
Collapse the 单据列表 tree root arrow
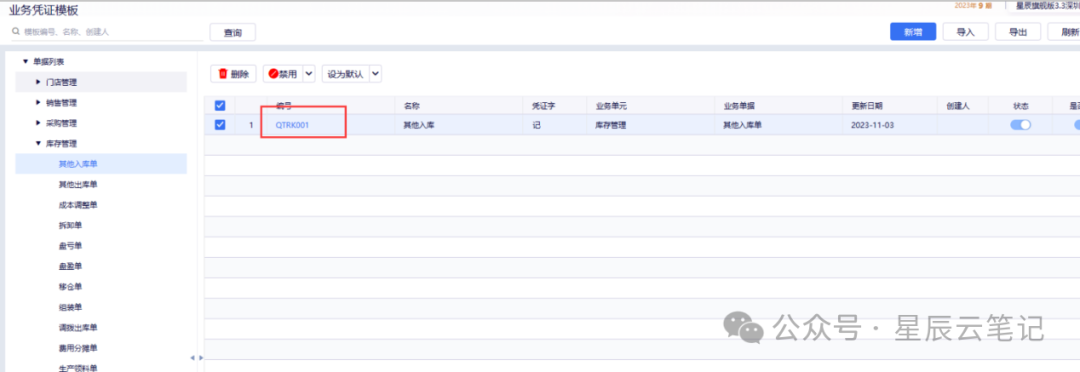pos(25,61)
